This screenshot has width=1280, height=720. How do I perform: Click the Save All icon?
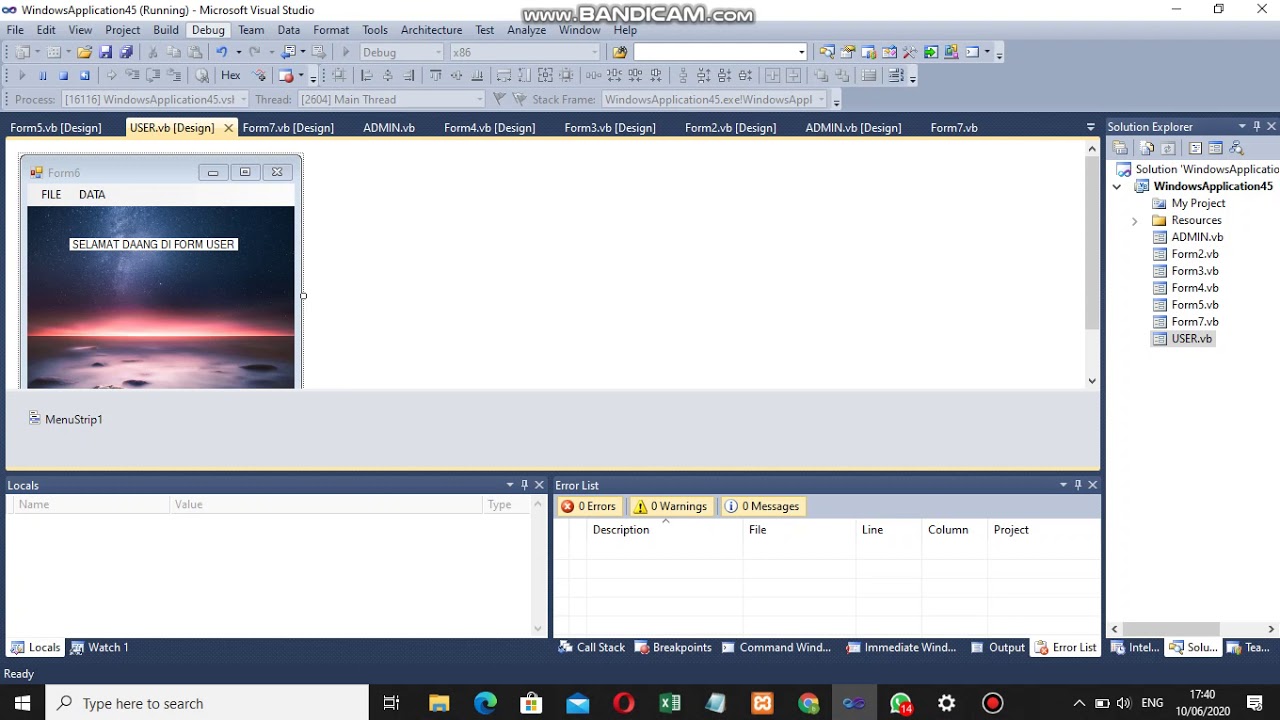[126, 52]
